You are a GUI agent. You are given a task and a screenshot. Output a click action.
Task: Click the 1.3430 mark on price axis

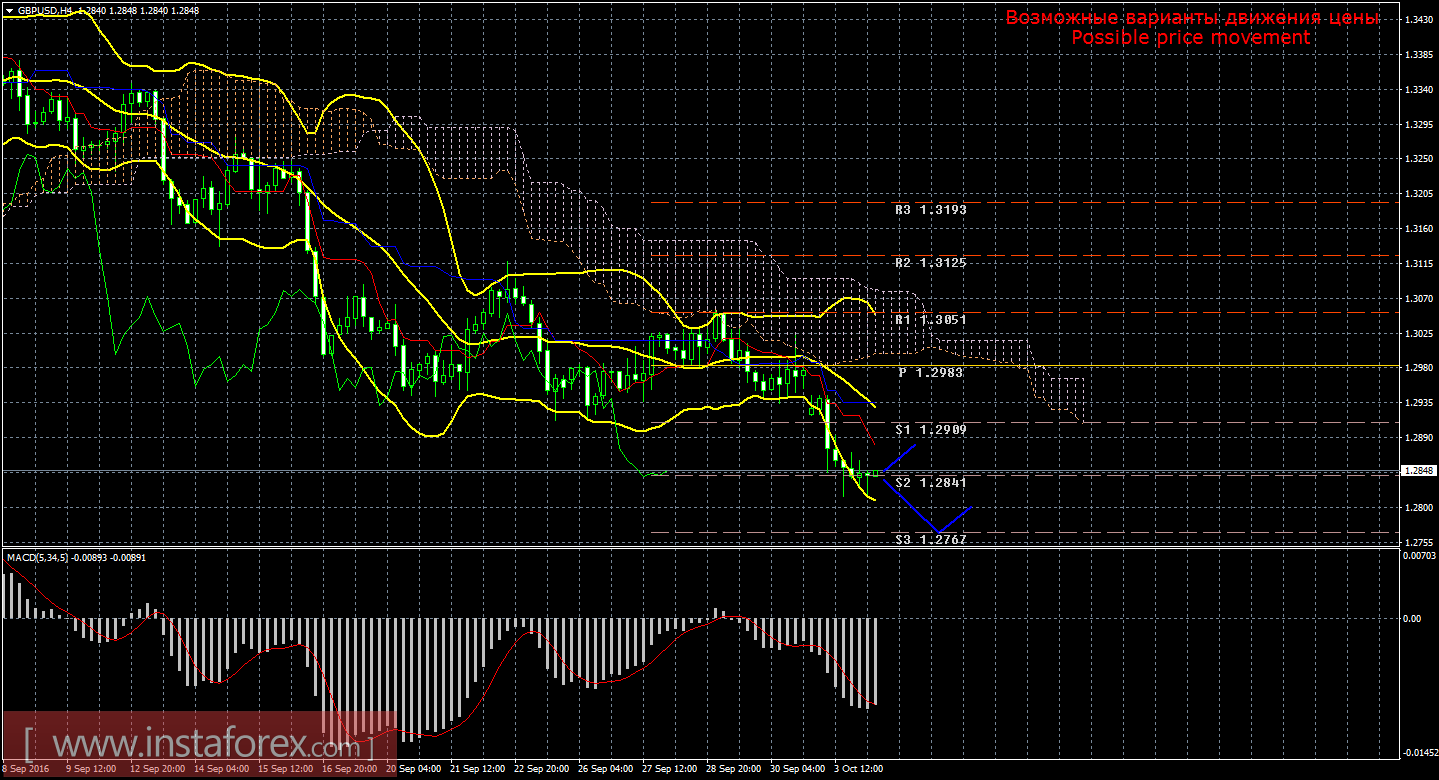pos(1418,20)
